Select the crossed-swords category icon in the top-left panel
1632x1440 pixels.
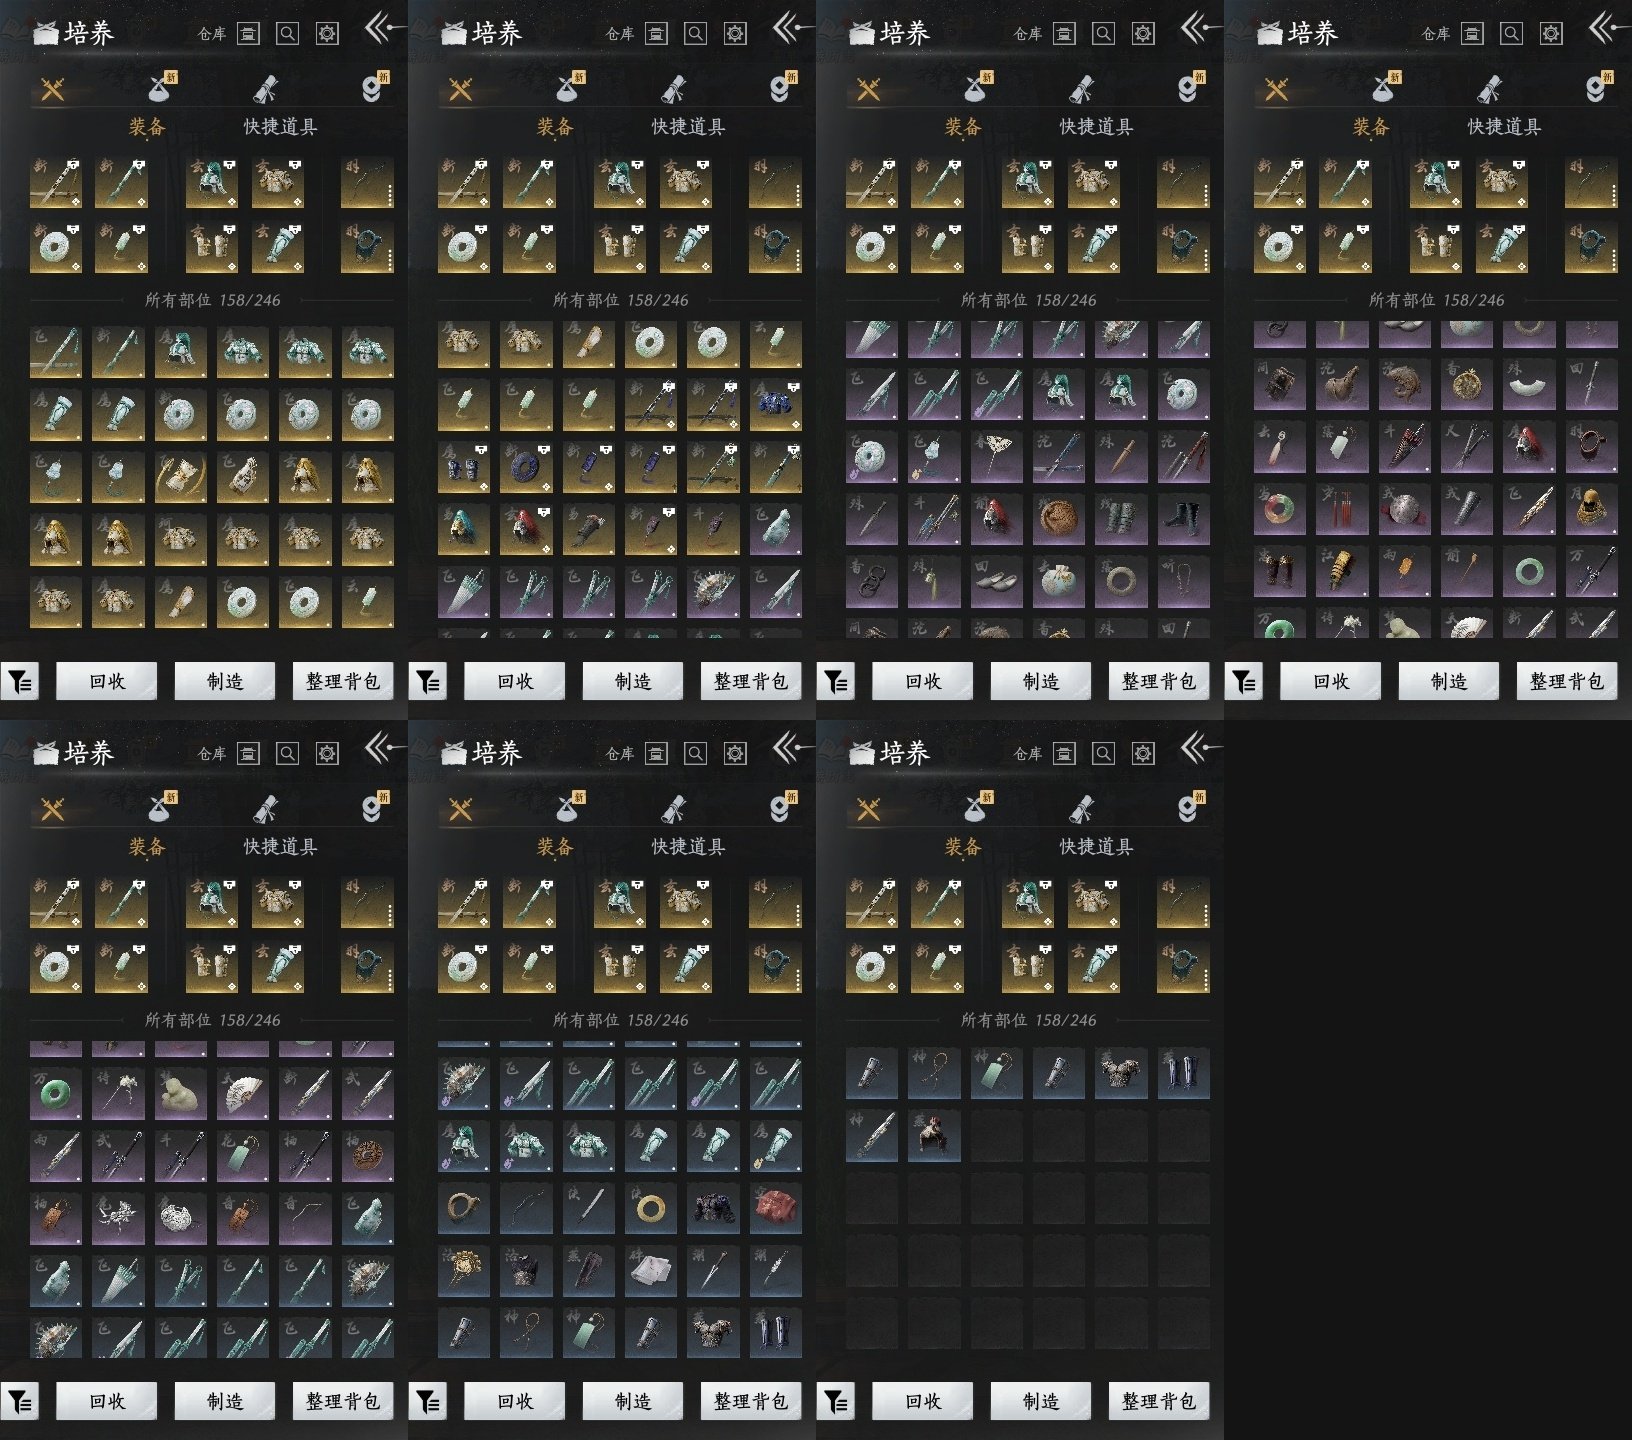53,90
